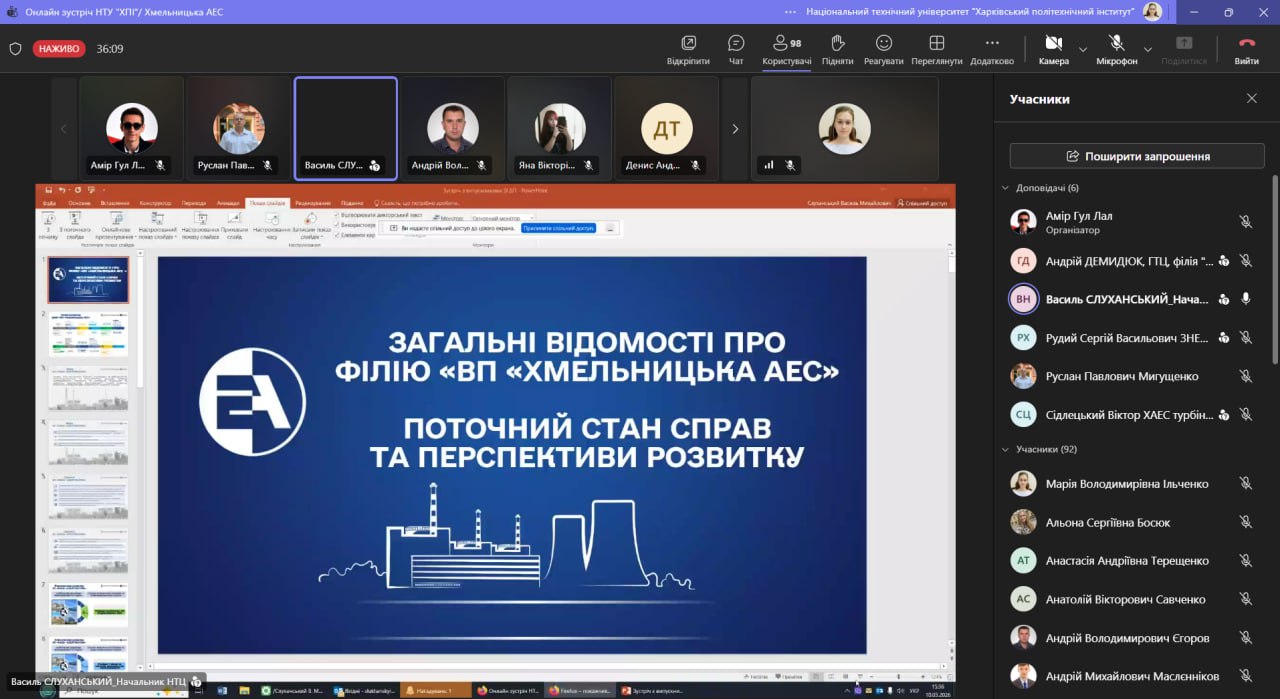Show next participant video tiles arrow
Viewport: 1280px width, 699px height.
point(735,129)
